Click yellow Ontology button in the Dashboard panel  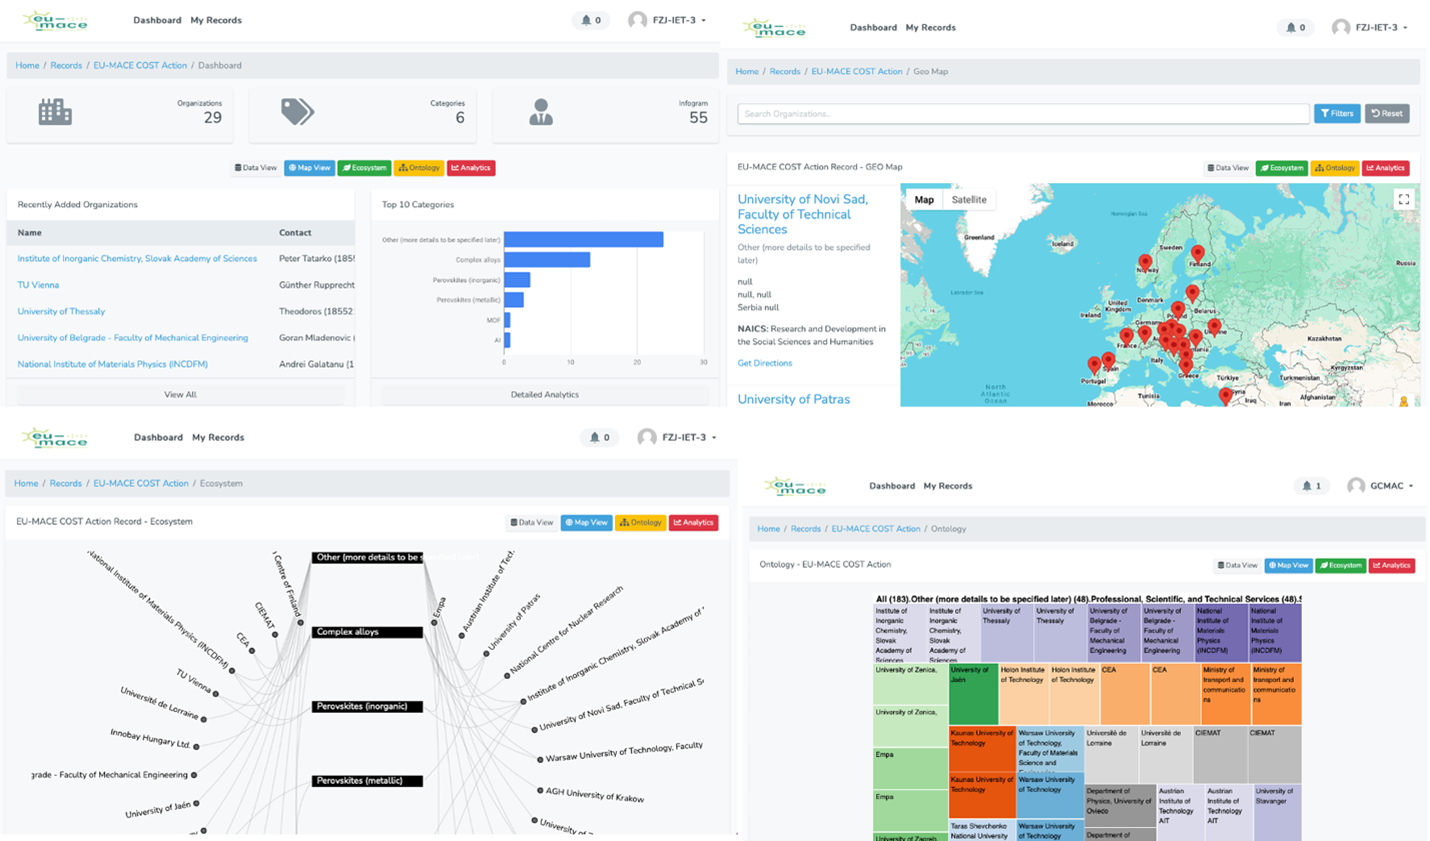[x=419, y=168]
